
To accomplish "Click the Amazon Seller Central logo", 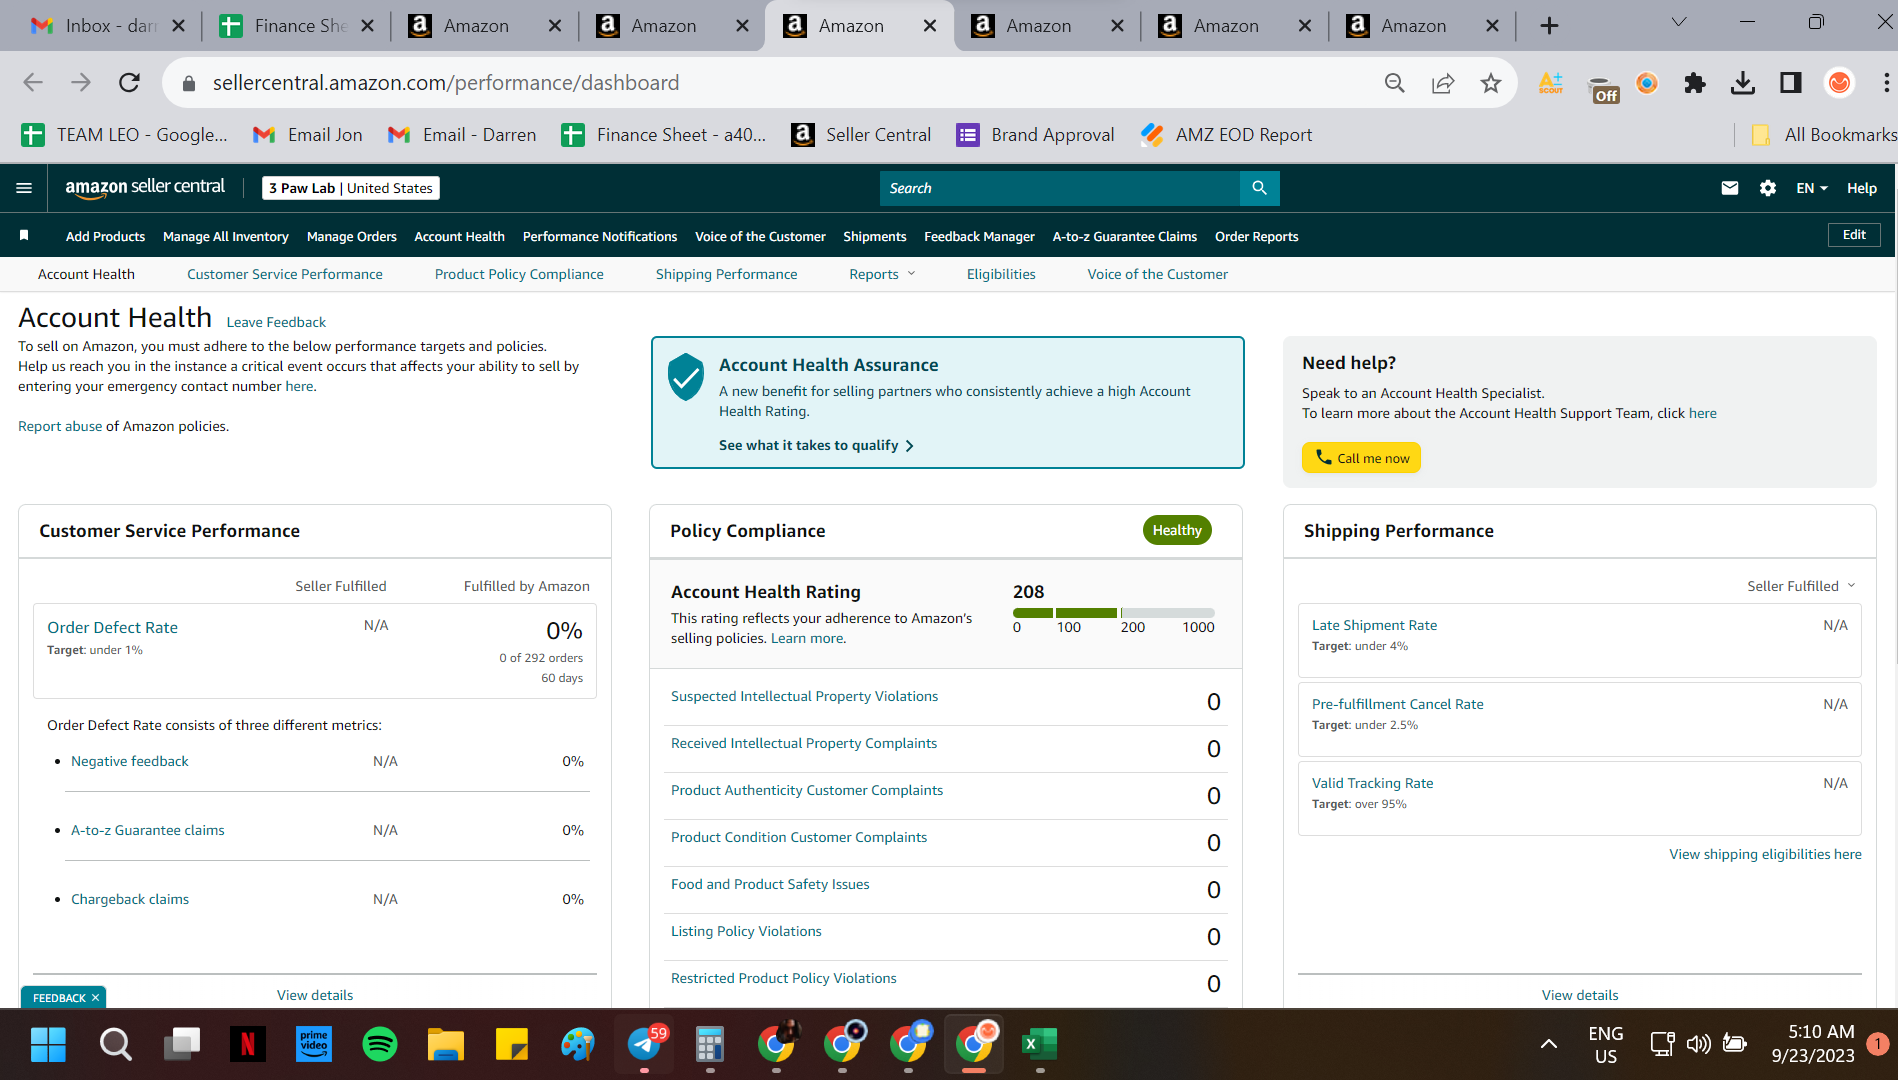I will [145, 187].
